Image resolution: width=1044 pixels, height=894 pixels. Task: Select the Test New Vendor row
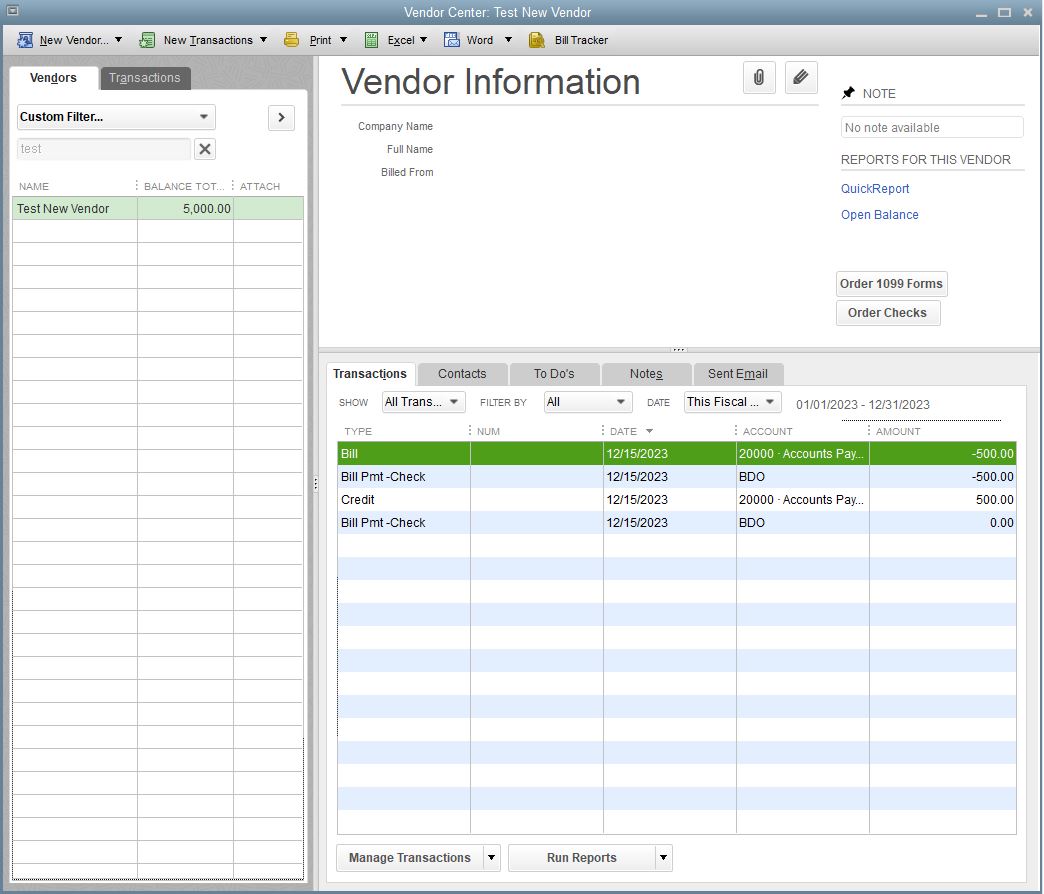[158, 208]
